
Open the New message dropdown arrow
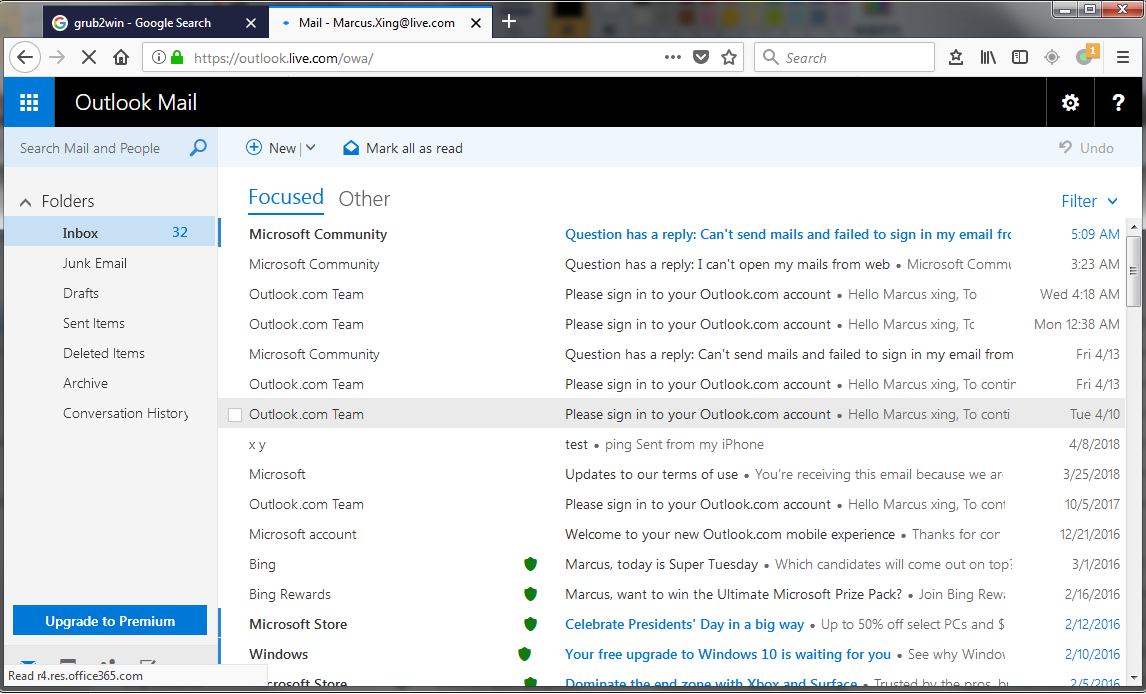[x=311, y=148]
